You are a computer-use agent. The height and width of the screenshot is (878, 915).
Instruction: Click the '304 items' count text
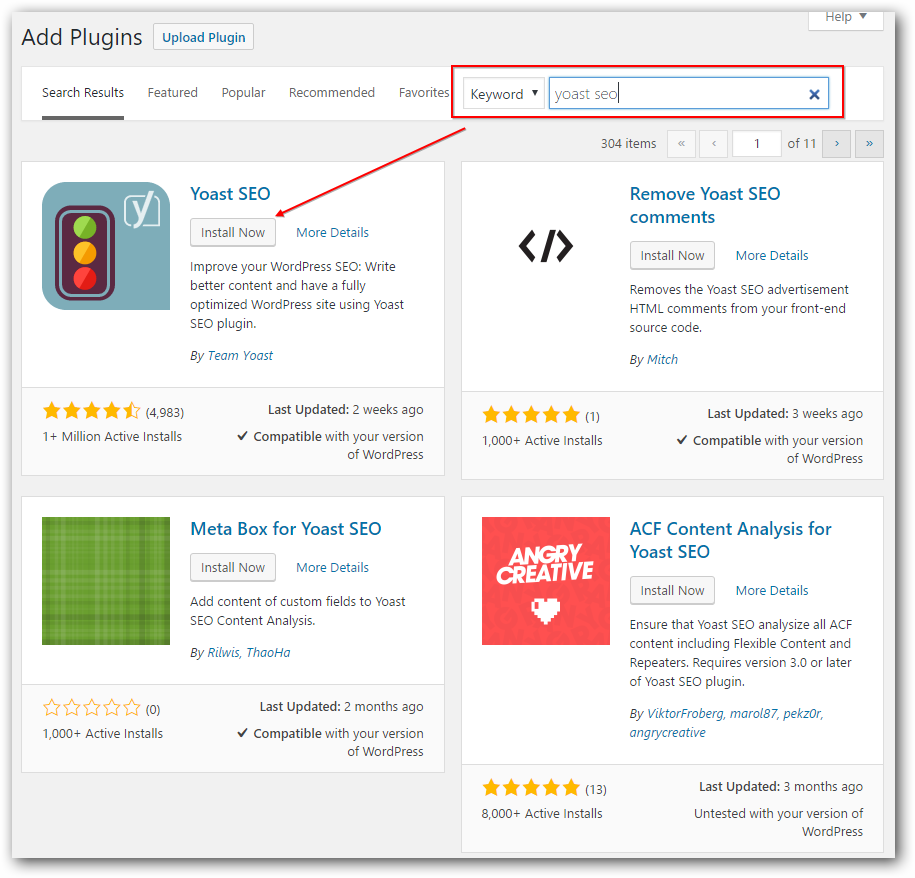click(628, 144)
